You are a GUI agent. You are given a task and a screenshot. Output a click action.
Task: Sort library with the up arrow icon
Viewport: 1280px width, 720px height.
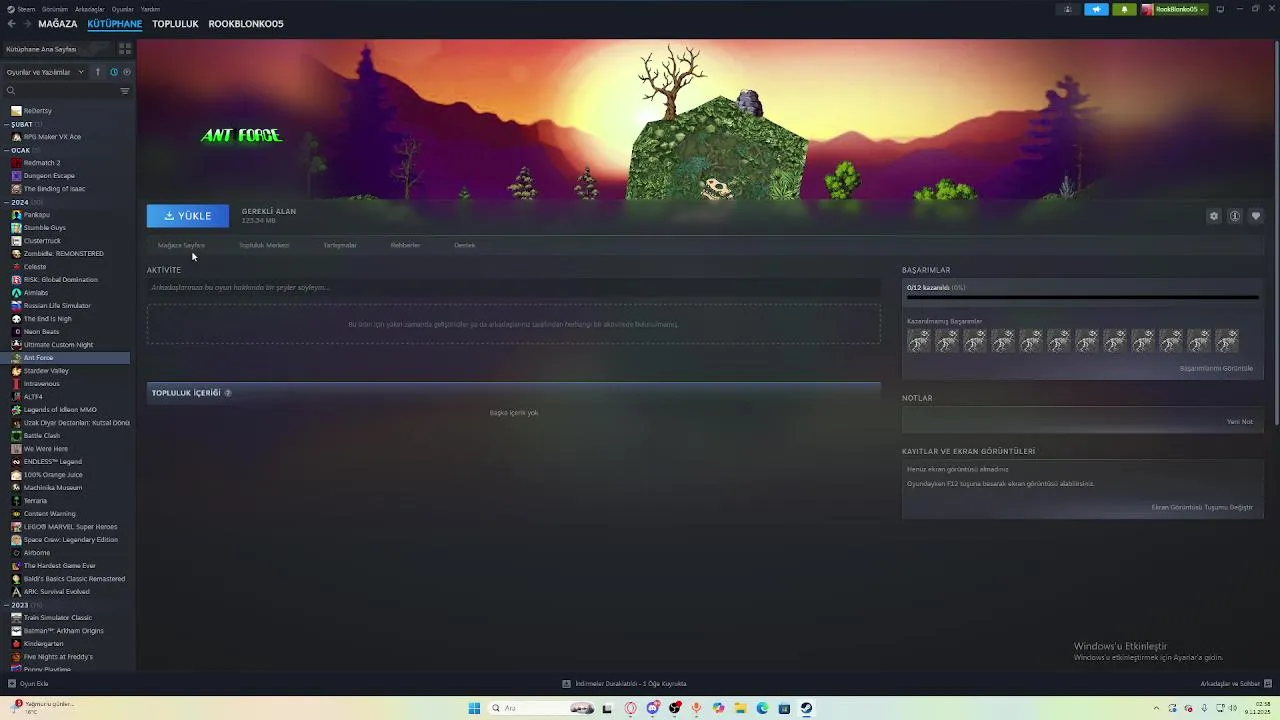pos(98,72)
